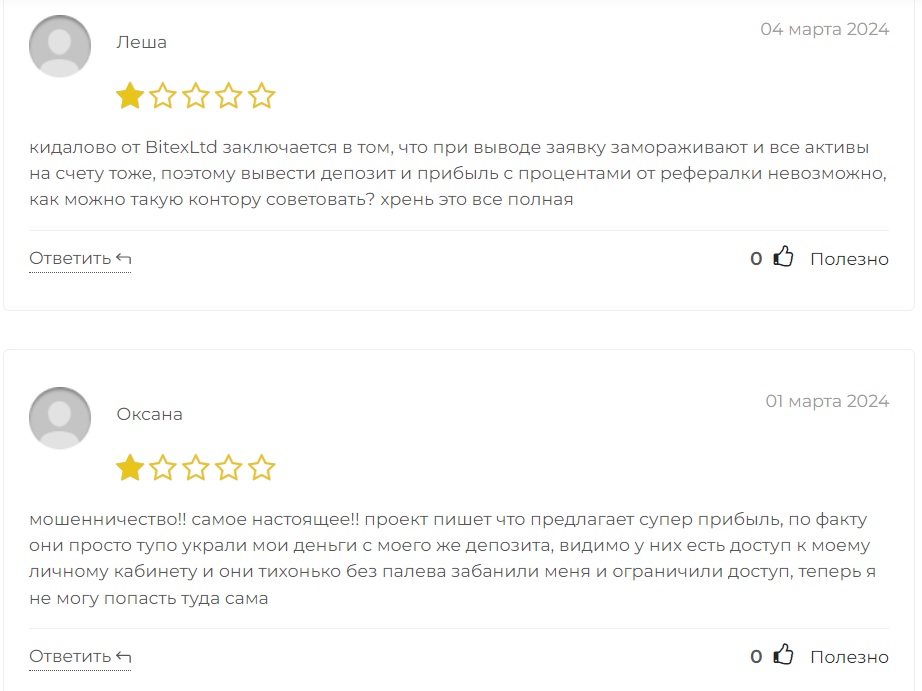The width and height of the screenshot is (922, 691).
Task: Click the thumbs-up icon on Оксана's review
Action: click(x=783, y=655)
